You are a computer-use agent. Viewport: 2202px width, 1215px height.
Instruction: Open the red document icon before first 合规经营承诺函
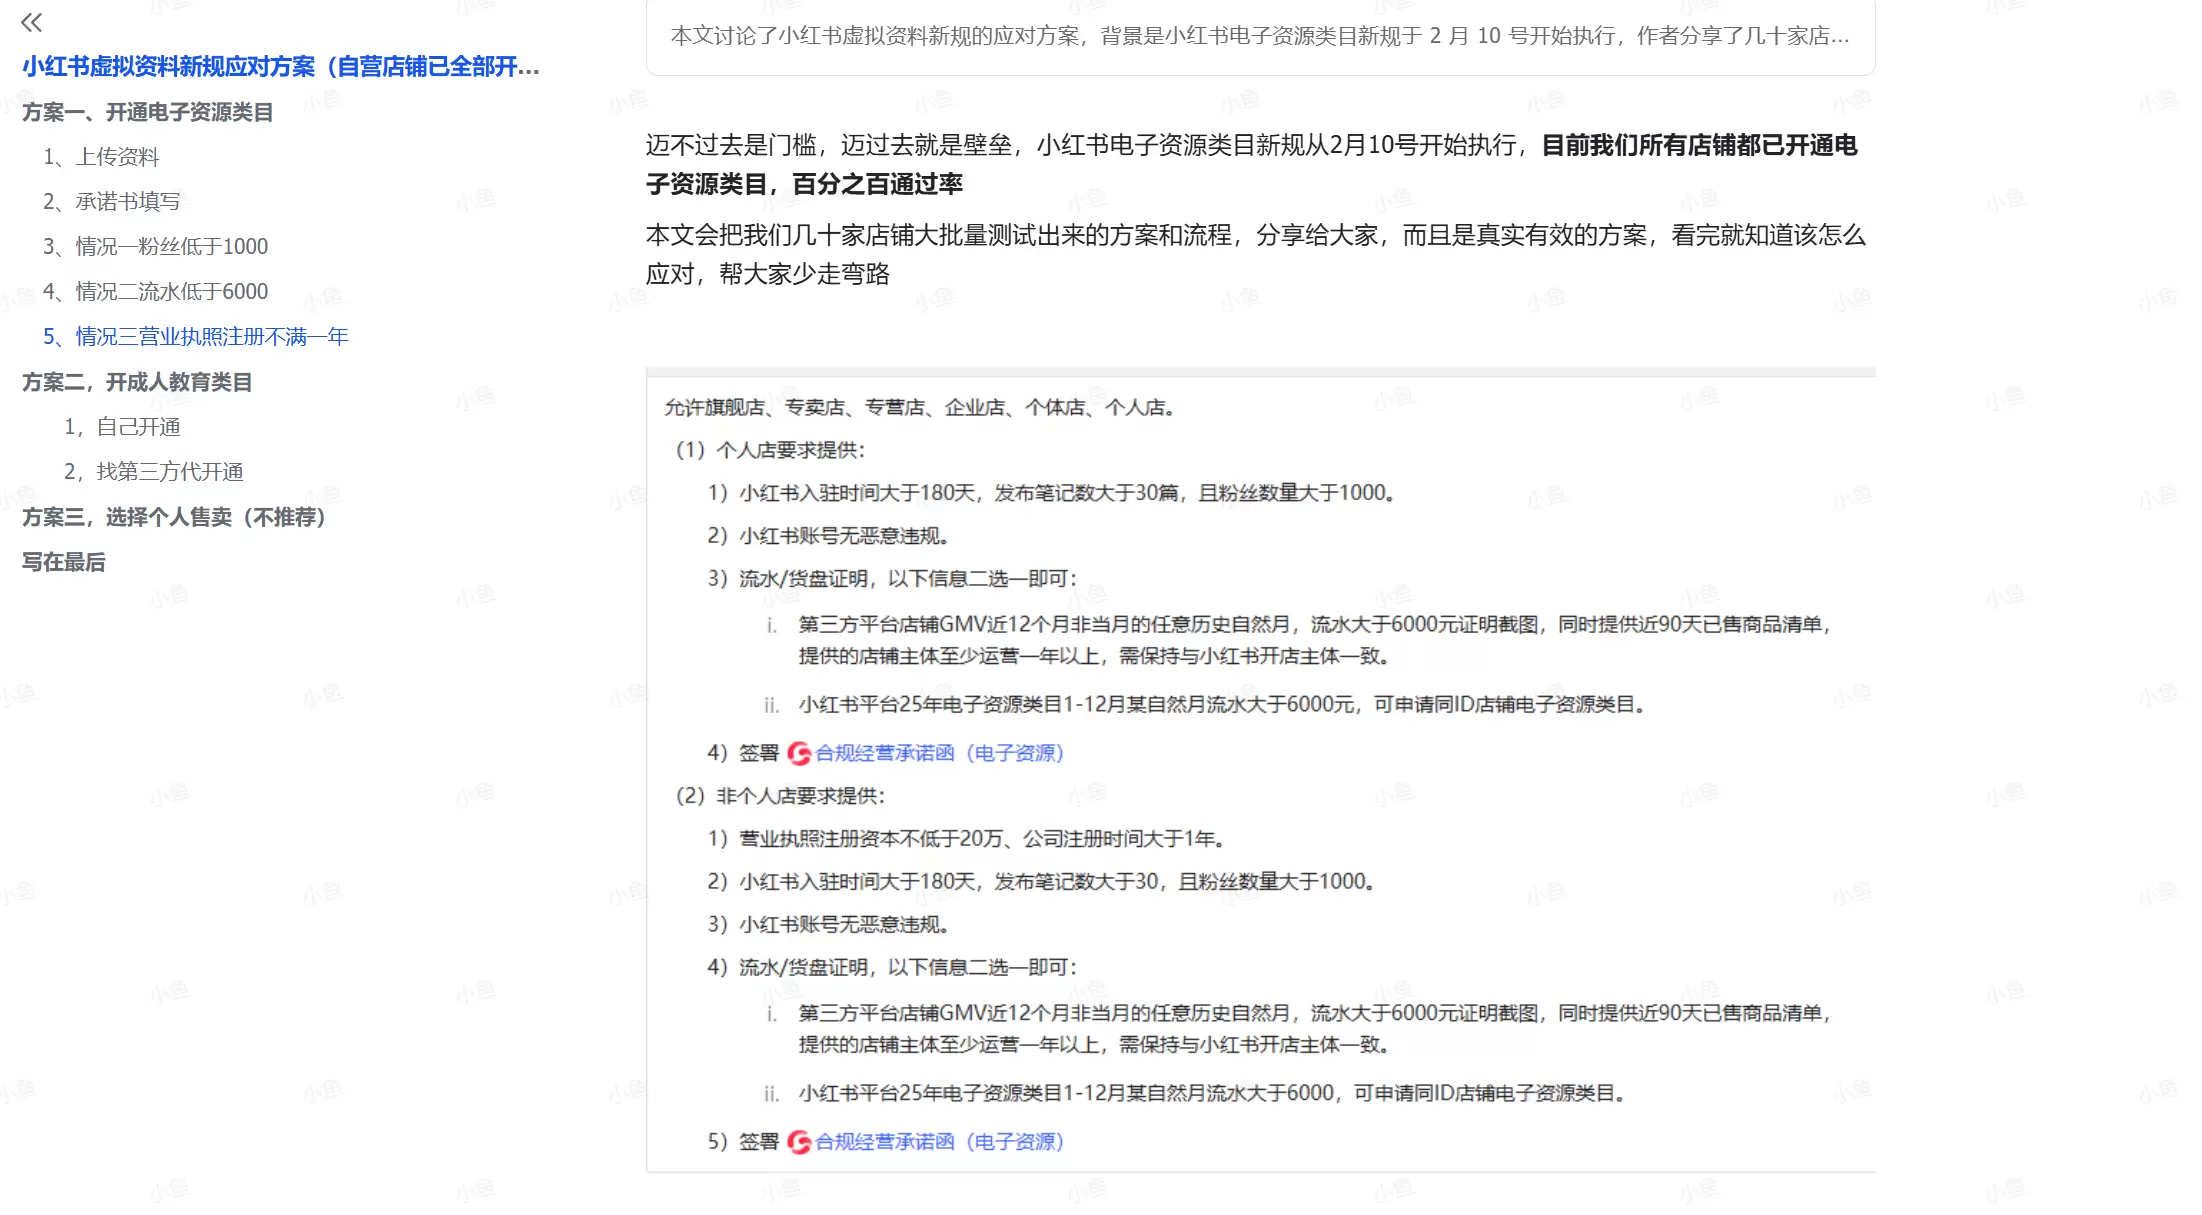pos(799,753)
